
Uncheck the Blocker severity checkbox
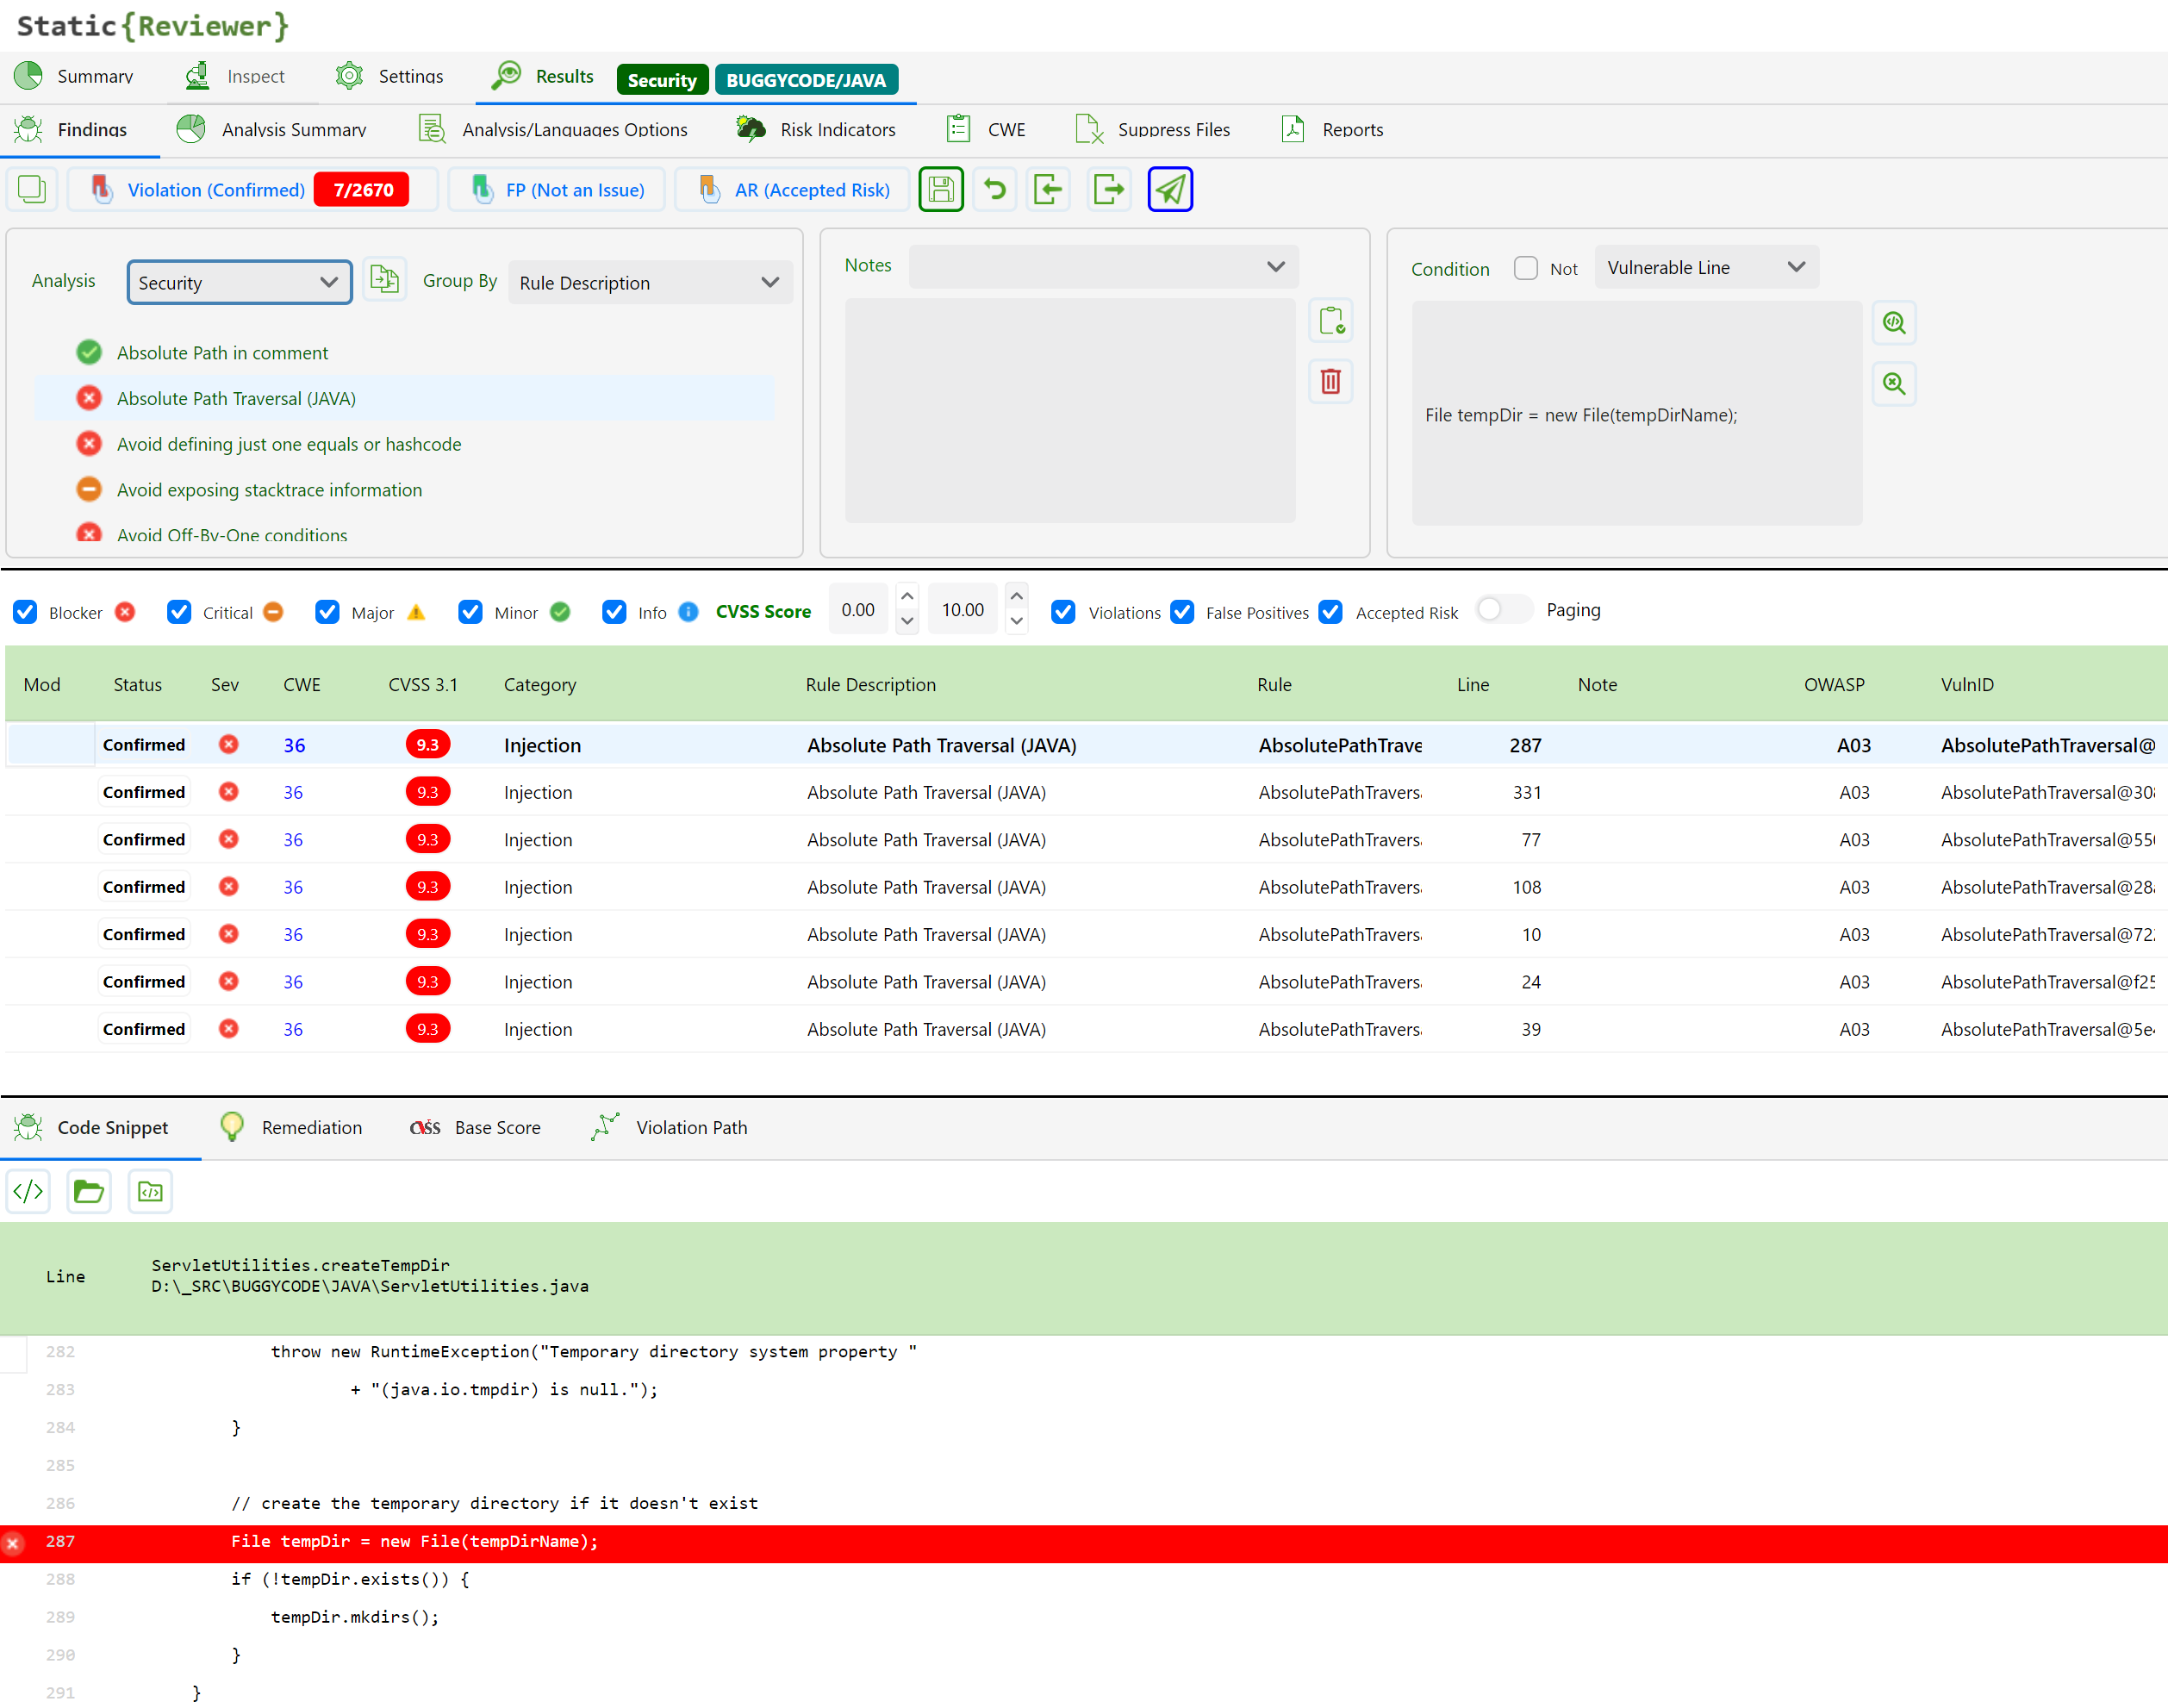[26, 612]
